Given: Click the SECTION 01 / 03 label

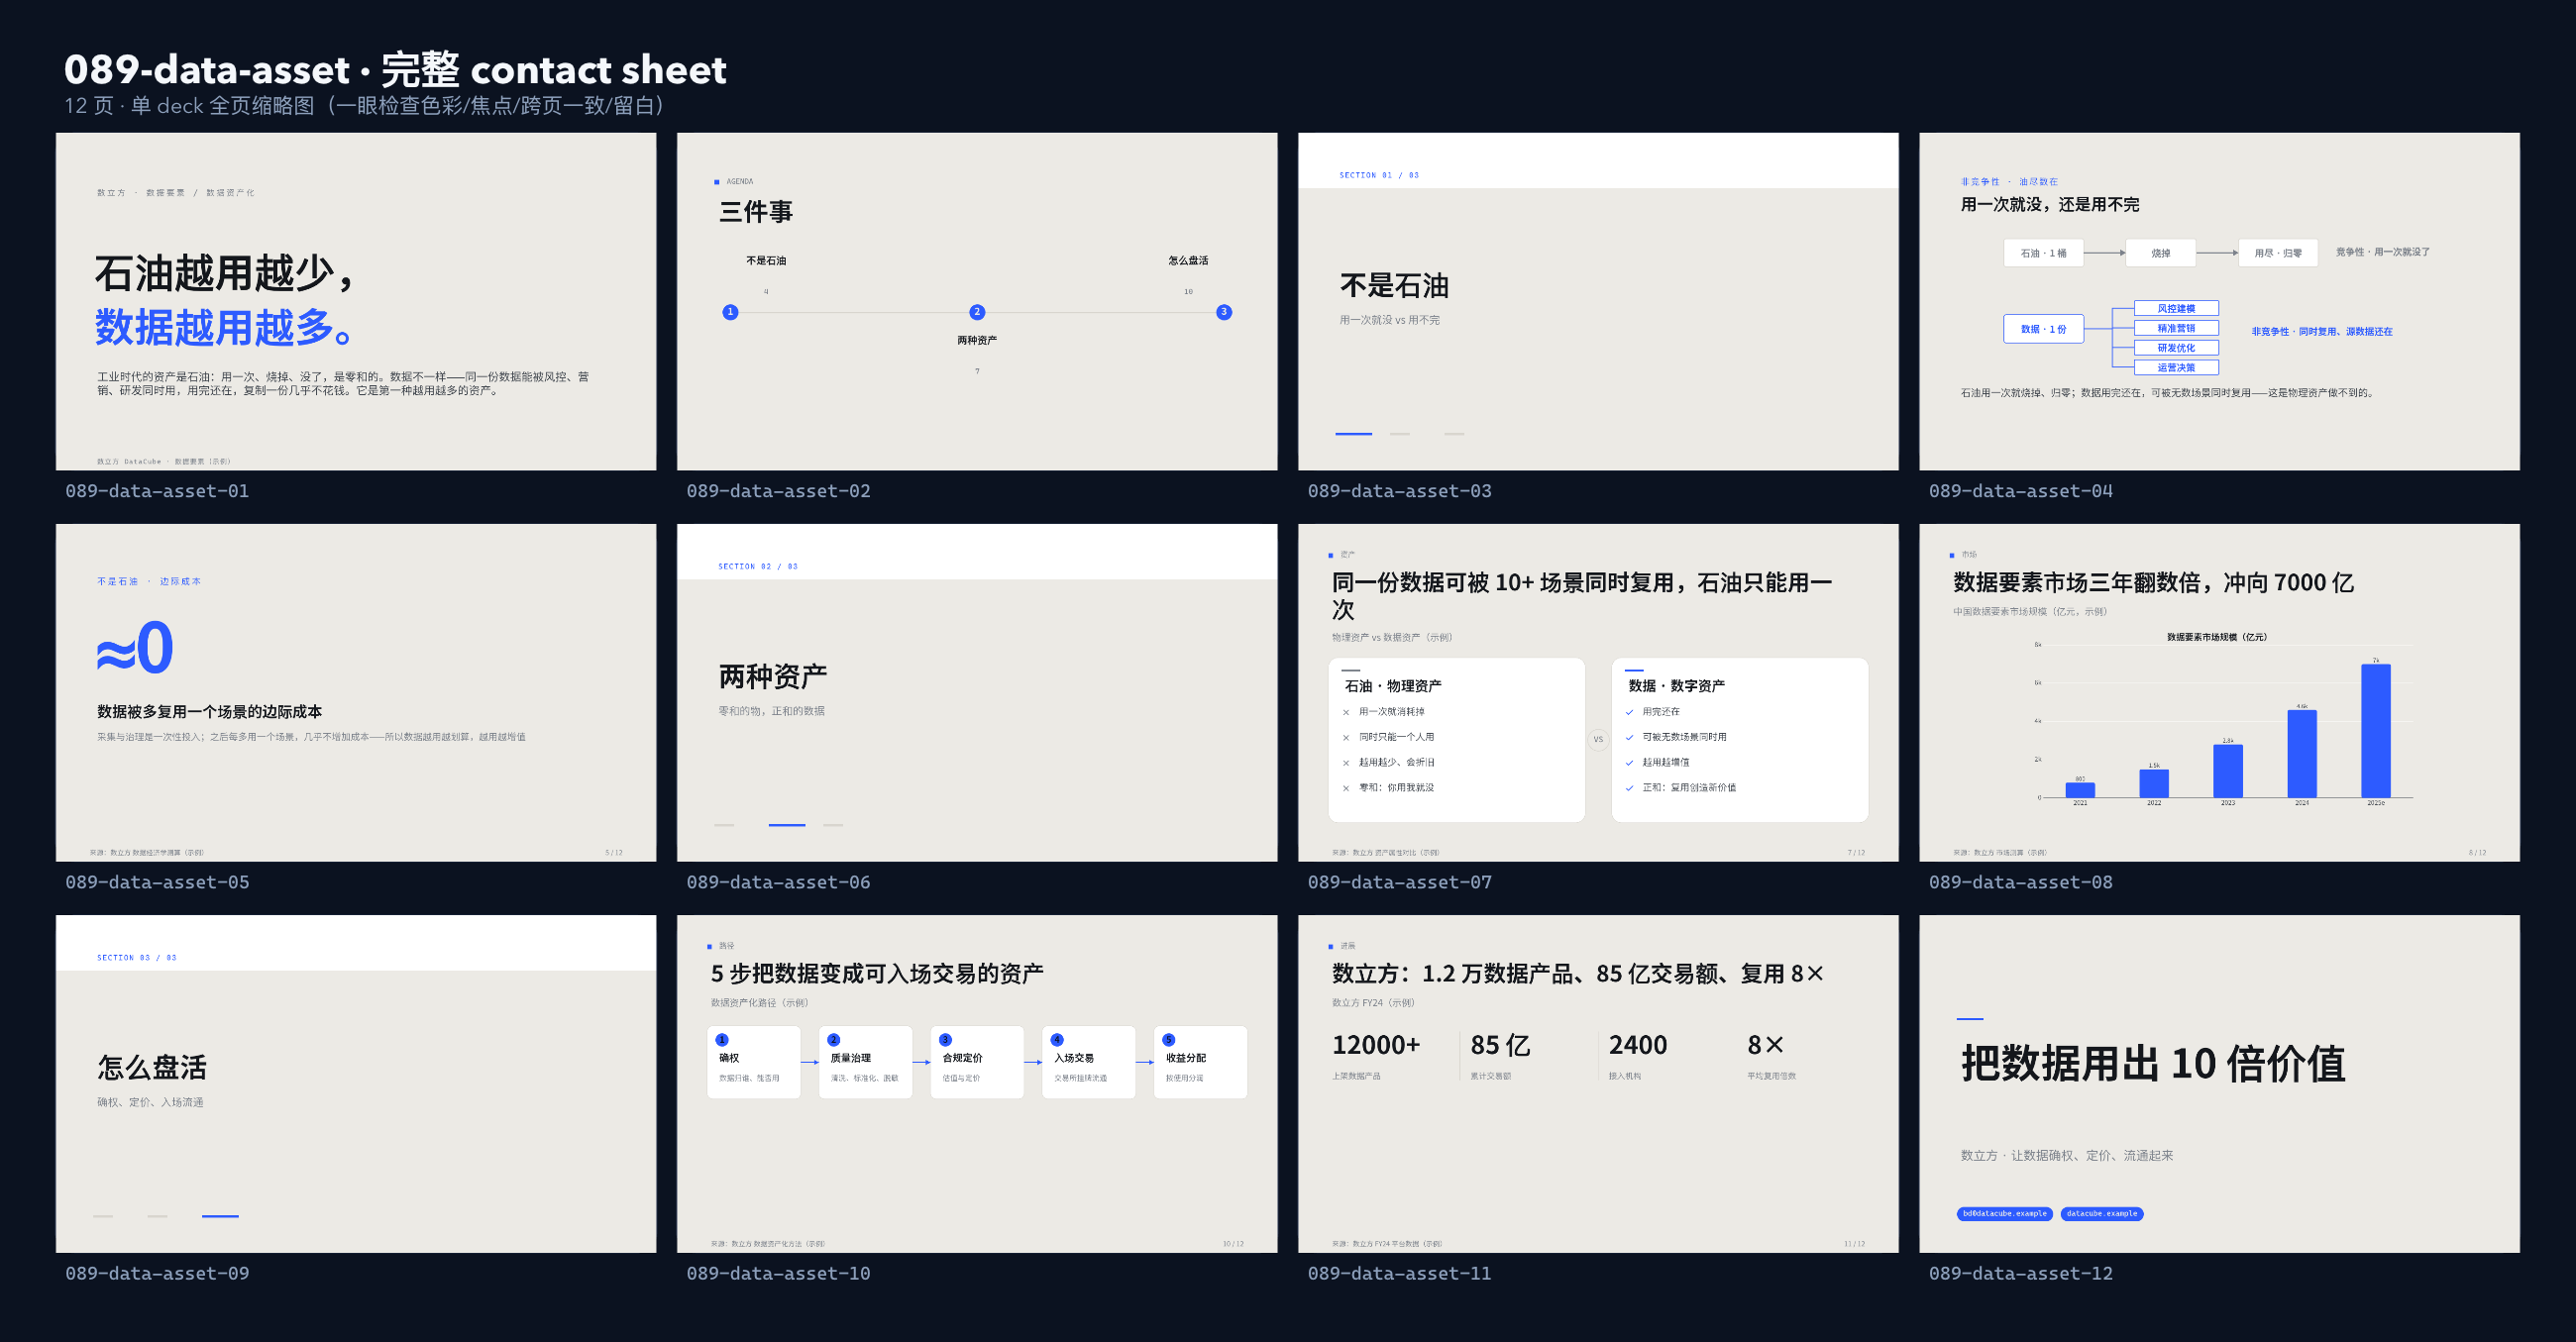Looking at the screenshot, I should point(1379,175).
